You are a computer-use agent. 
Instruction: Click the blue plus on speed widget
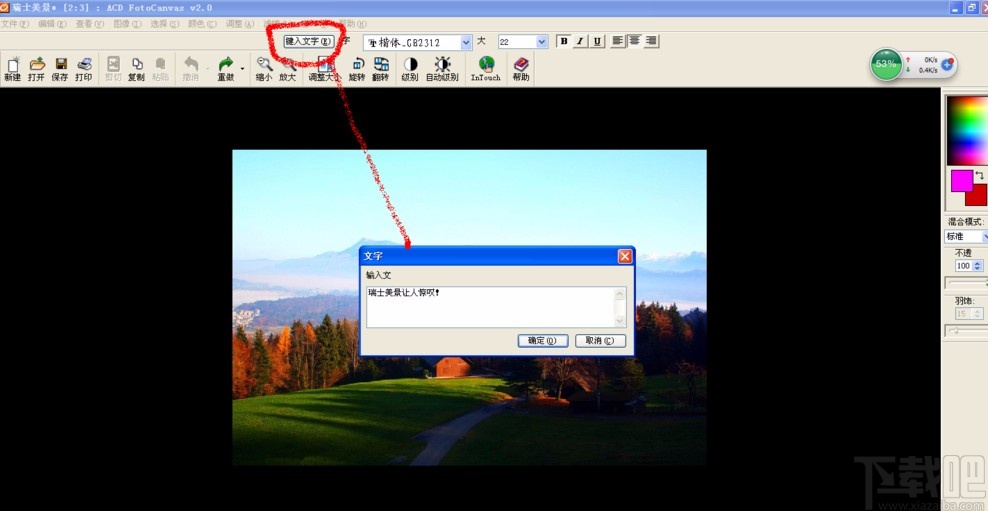946,65
